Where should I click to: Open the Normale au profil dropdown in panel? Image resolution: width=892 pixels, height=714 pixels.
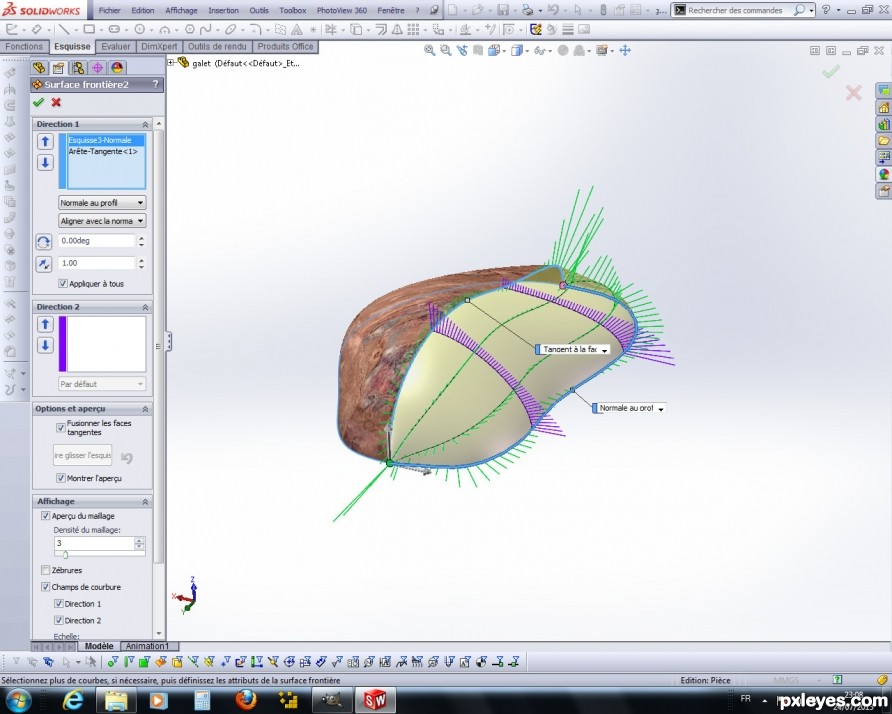pos(102,203)
